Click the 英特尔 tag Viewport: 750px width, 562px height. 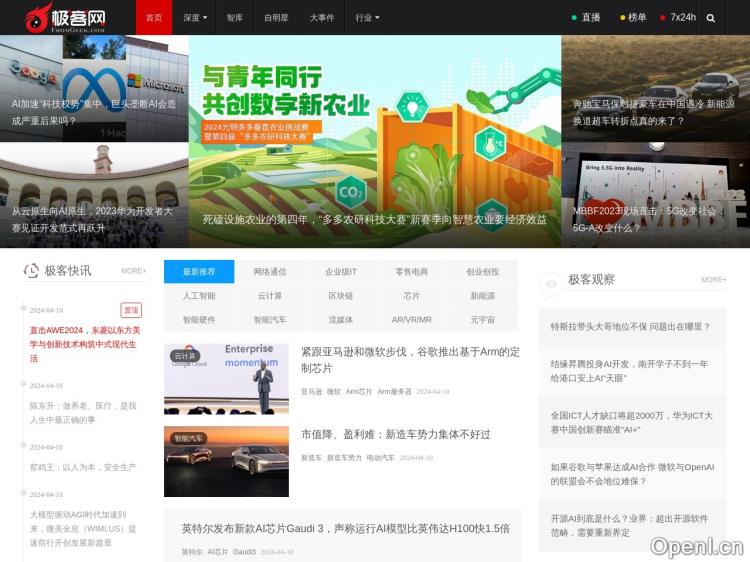tap(192, 551)
